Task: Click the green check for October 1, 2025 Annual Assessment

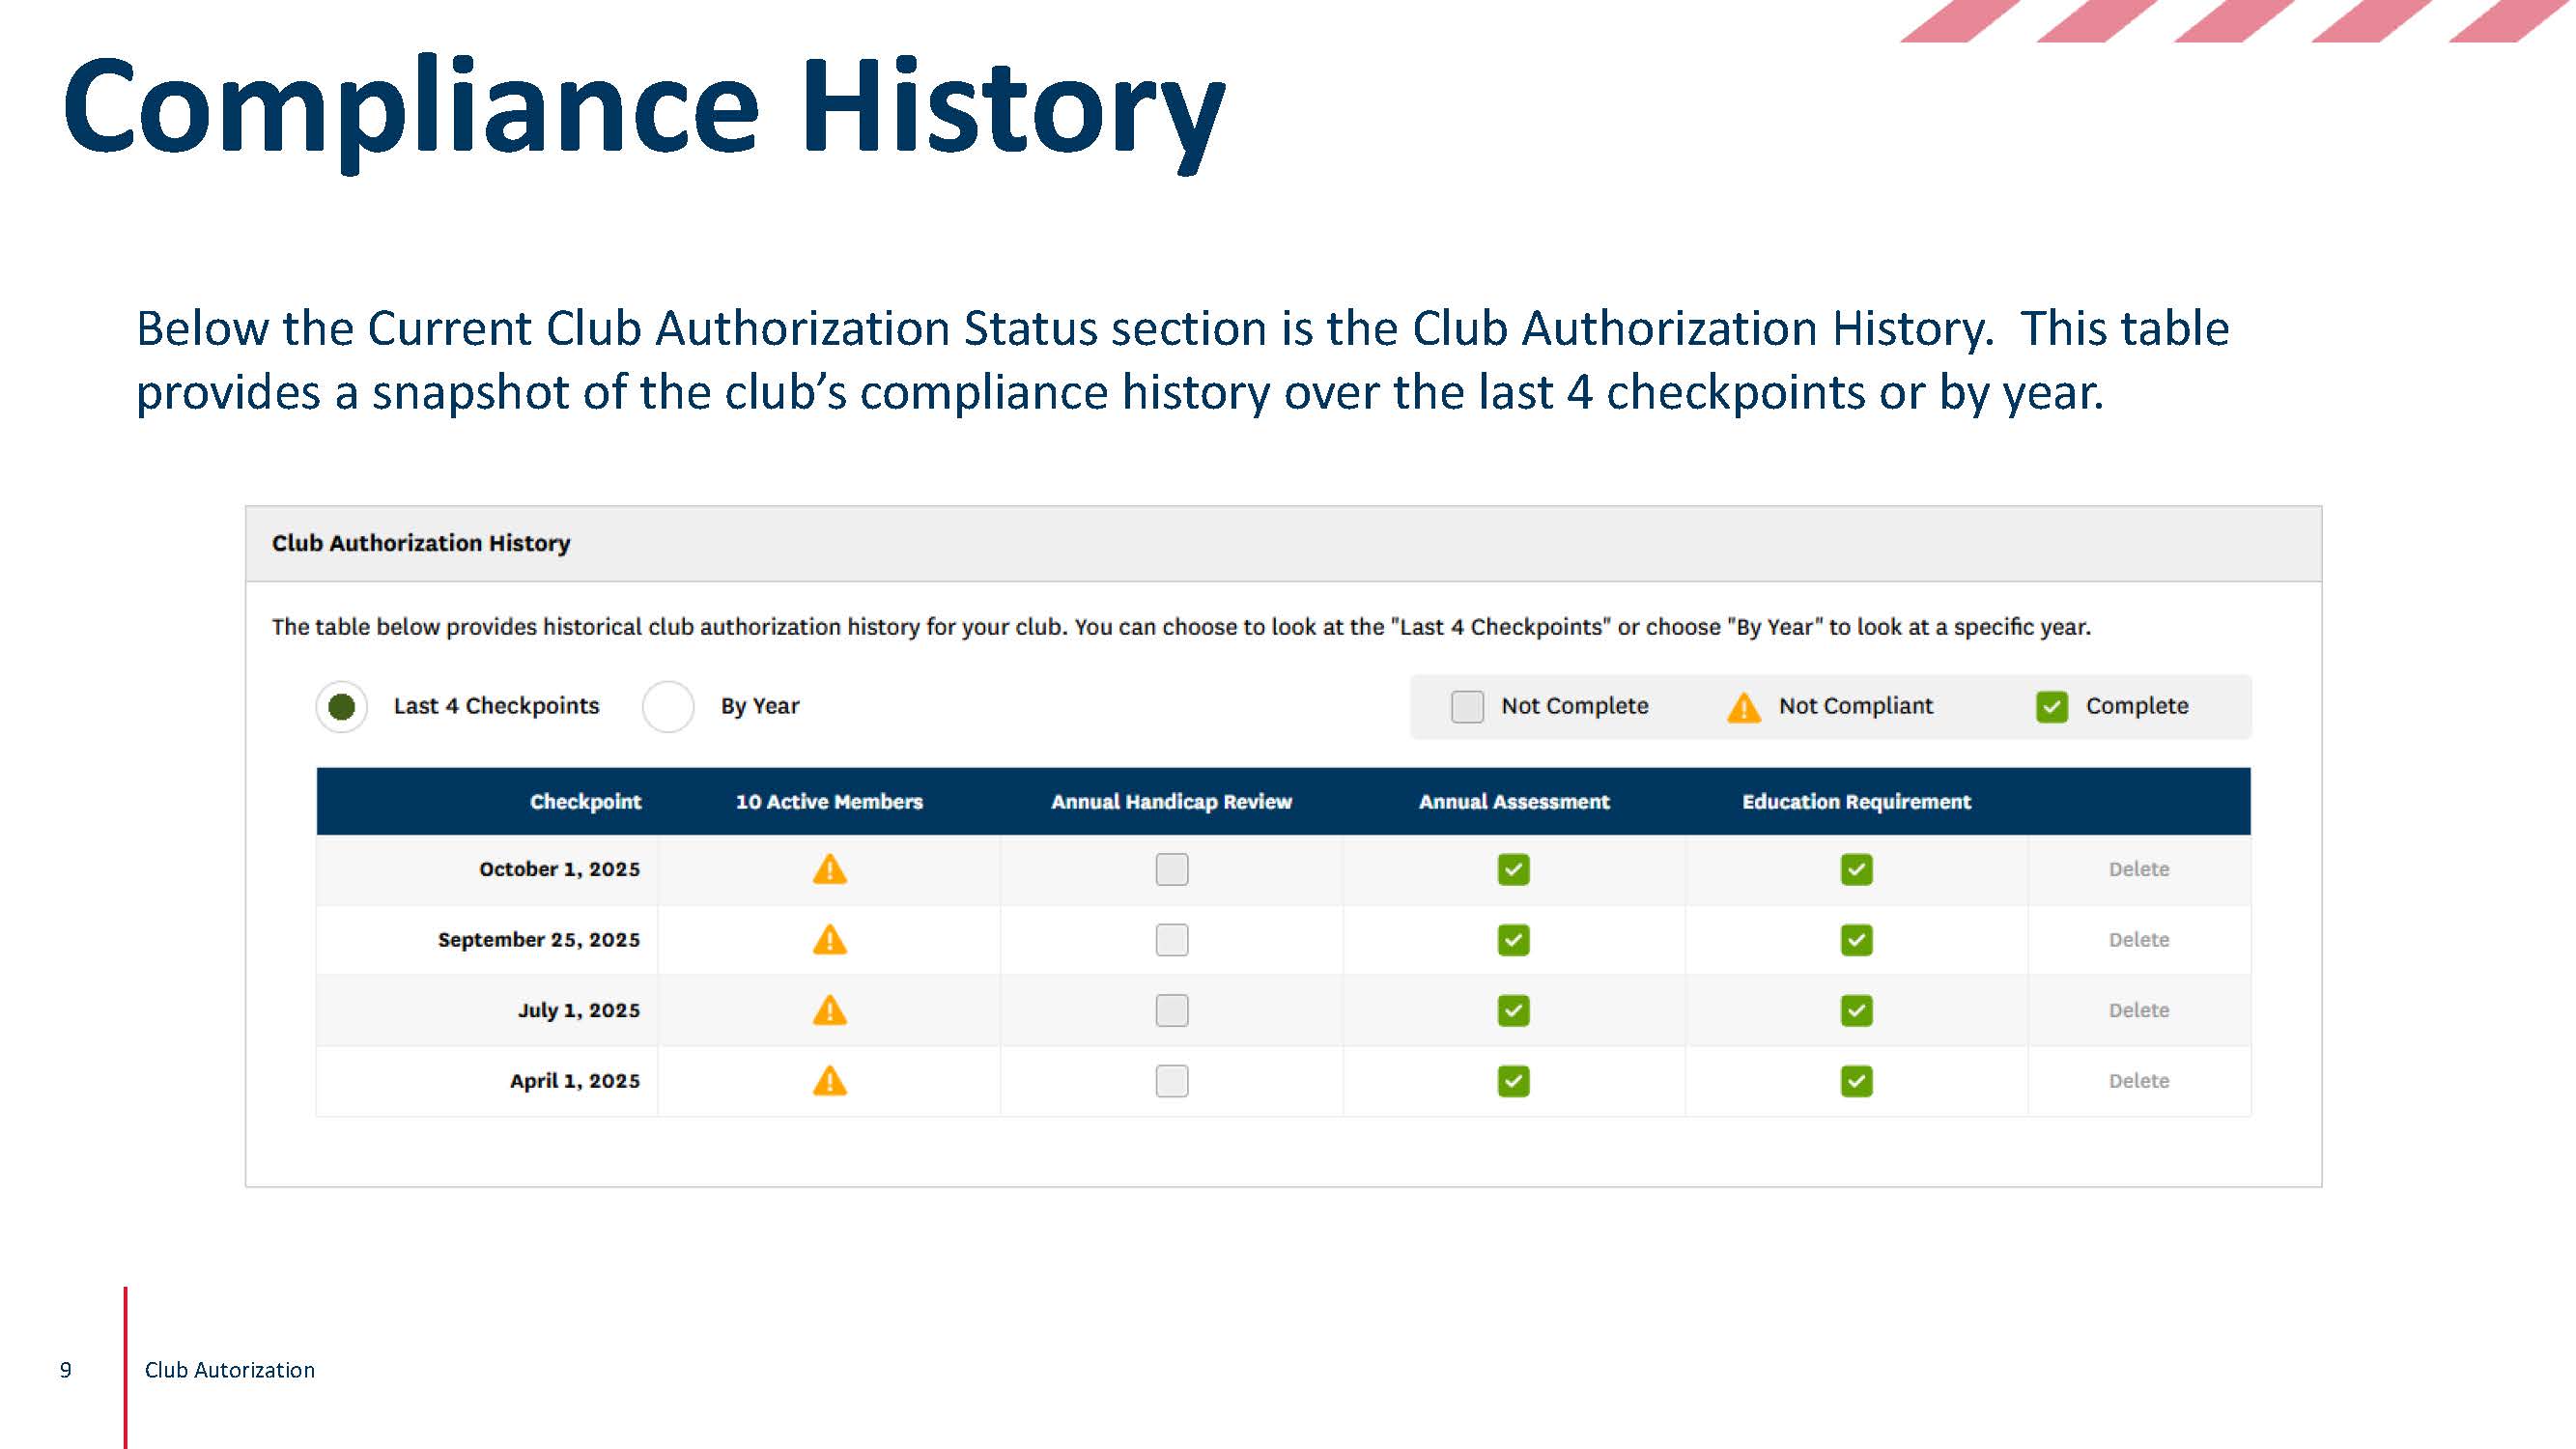Action: [1513, 870]
